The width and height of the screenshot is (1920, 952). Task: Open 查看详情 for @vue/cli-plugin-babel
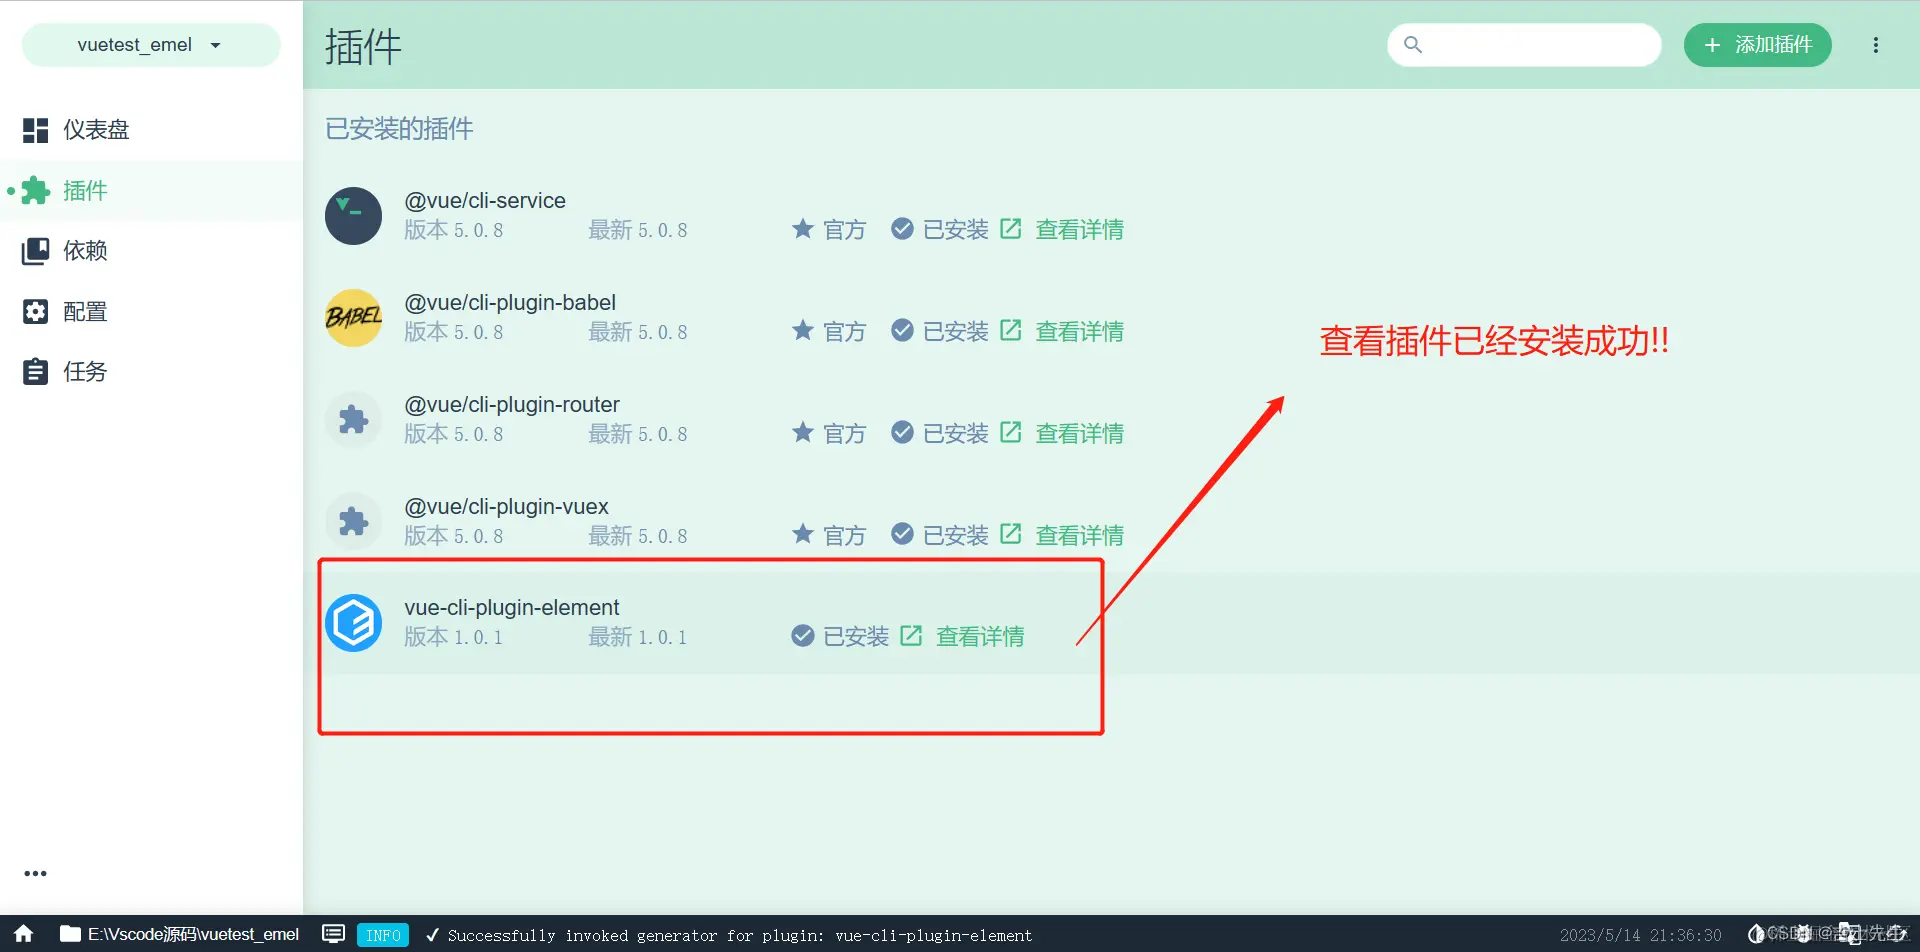pyautogui.click(x=1079, y=332)
